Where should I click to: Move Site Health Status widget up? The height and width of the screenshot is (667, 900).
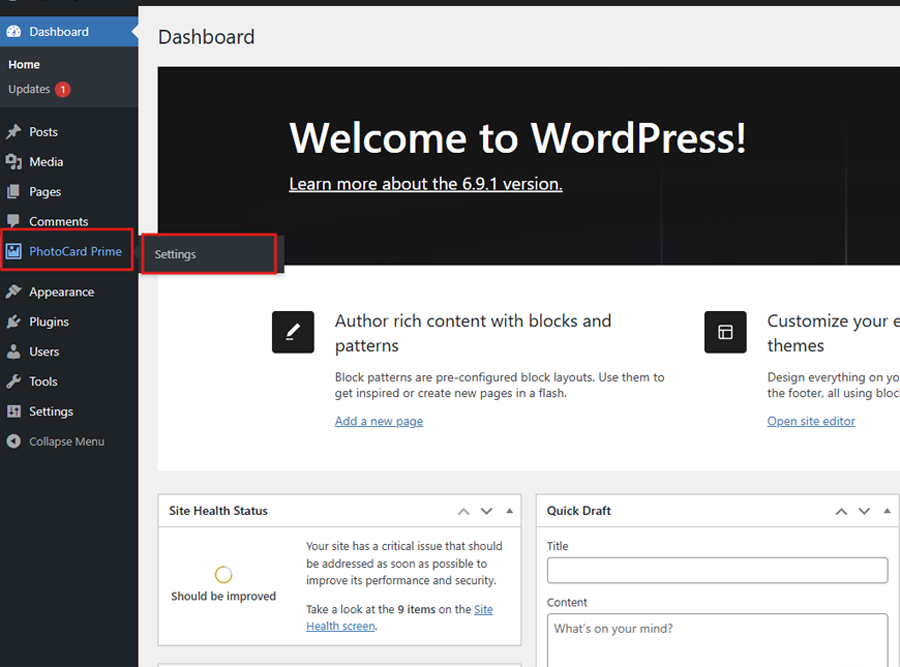(x=464, y=511)
